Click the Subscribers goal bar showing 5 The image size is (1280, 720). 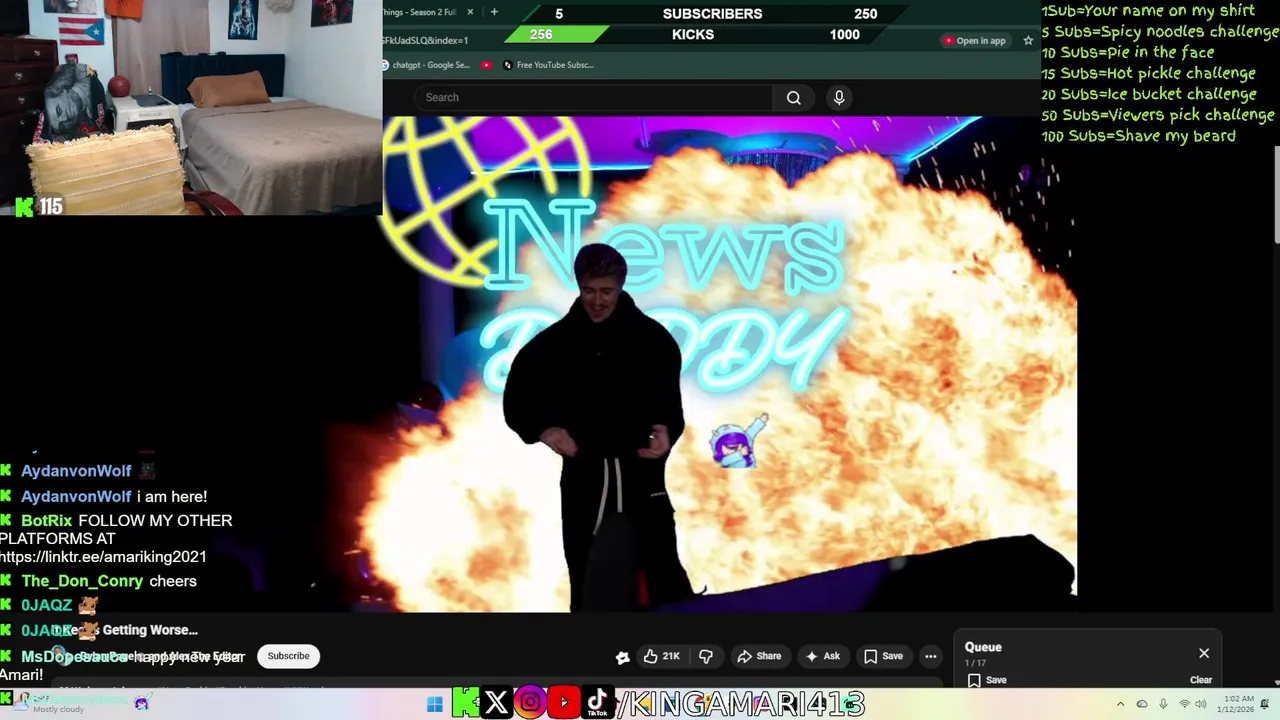point(712,13)
